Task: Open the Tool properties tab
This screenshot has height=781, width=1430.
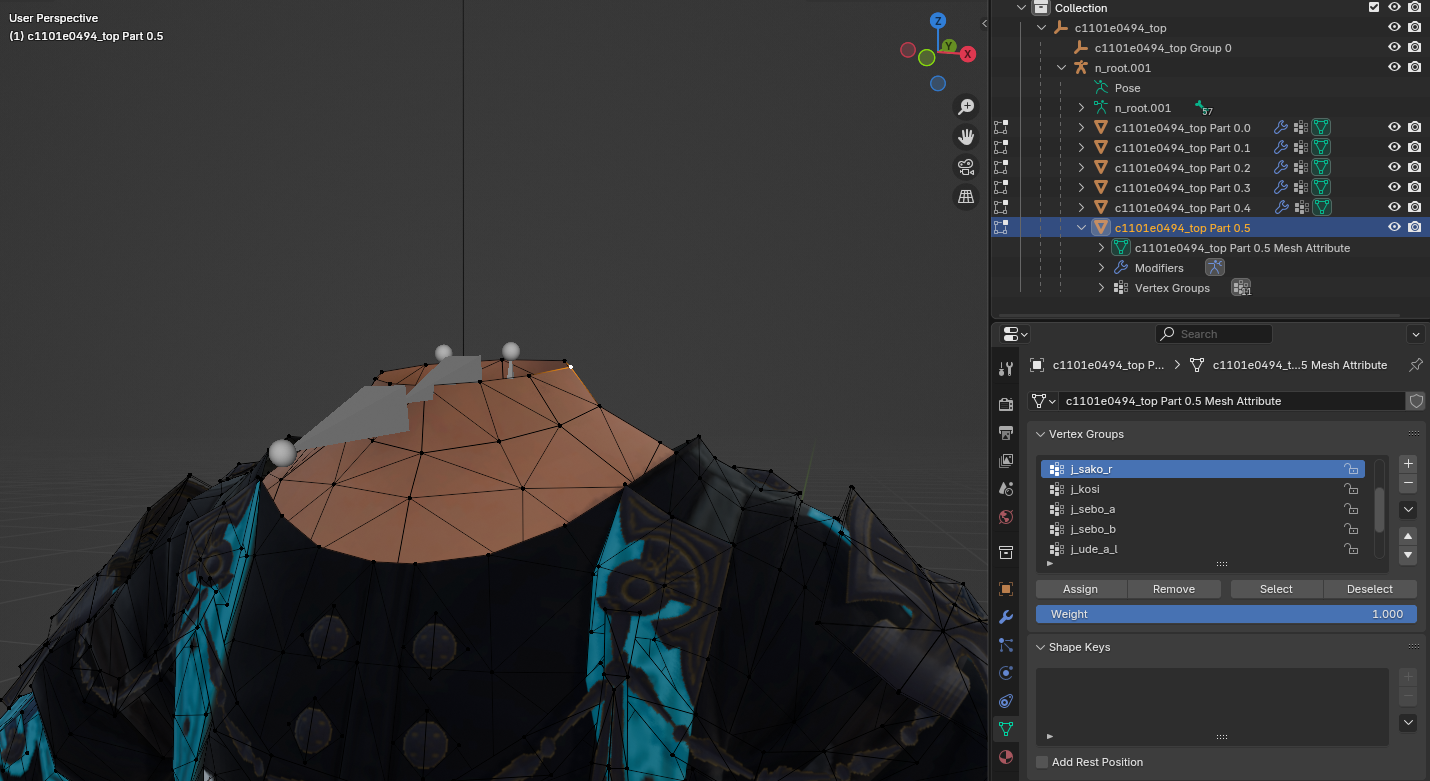Action: click(x=1006, y=369)
